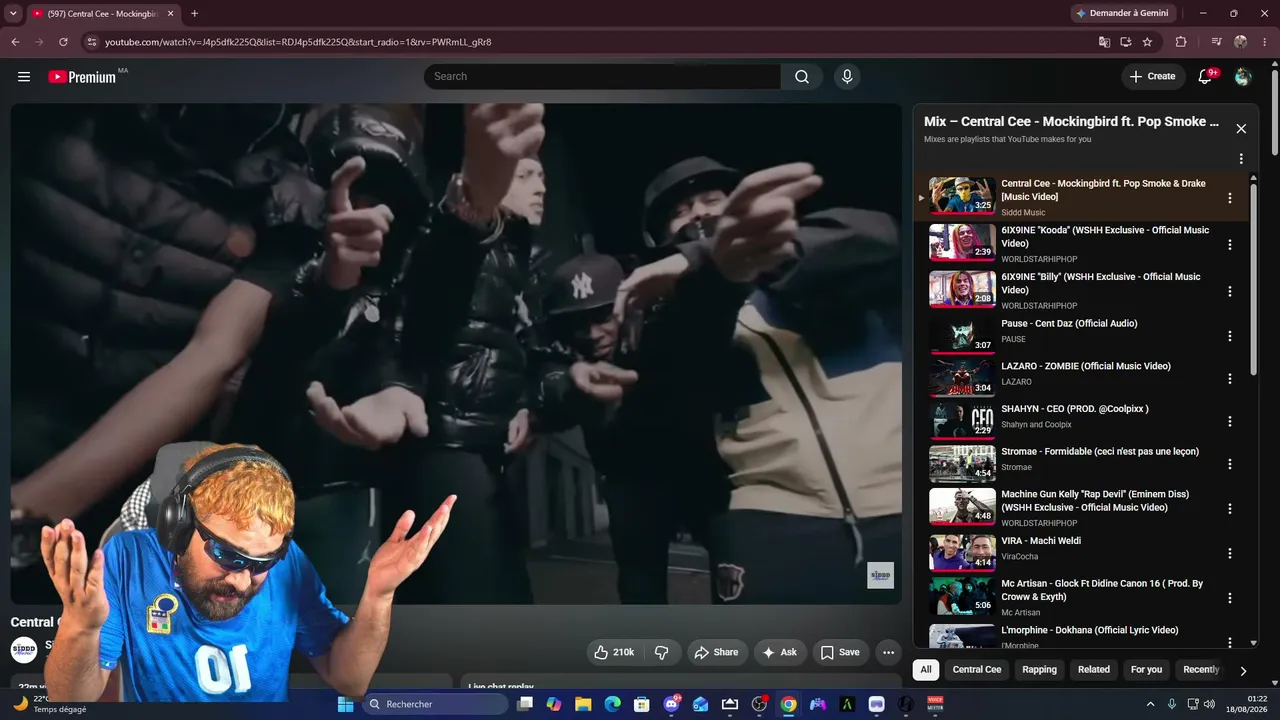The image size is (1280, 720).
Task: Open the Chrome profile avatar
Action: [1240, 42]
